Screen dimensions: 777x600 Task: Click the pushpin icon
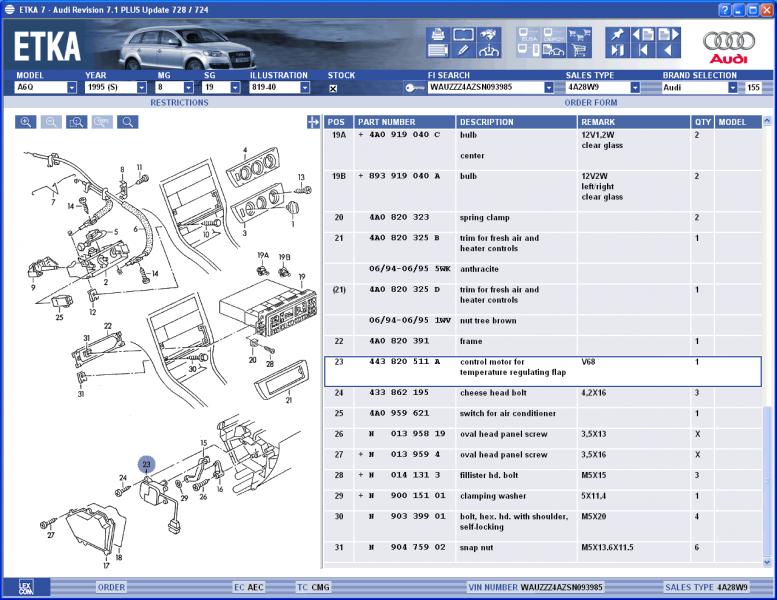click(618, 33)
